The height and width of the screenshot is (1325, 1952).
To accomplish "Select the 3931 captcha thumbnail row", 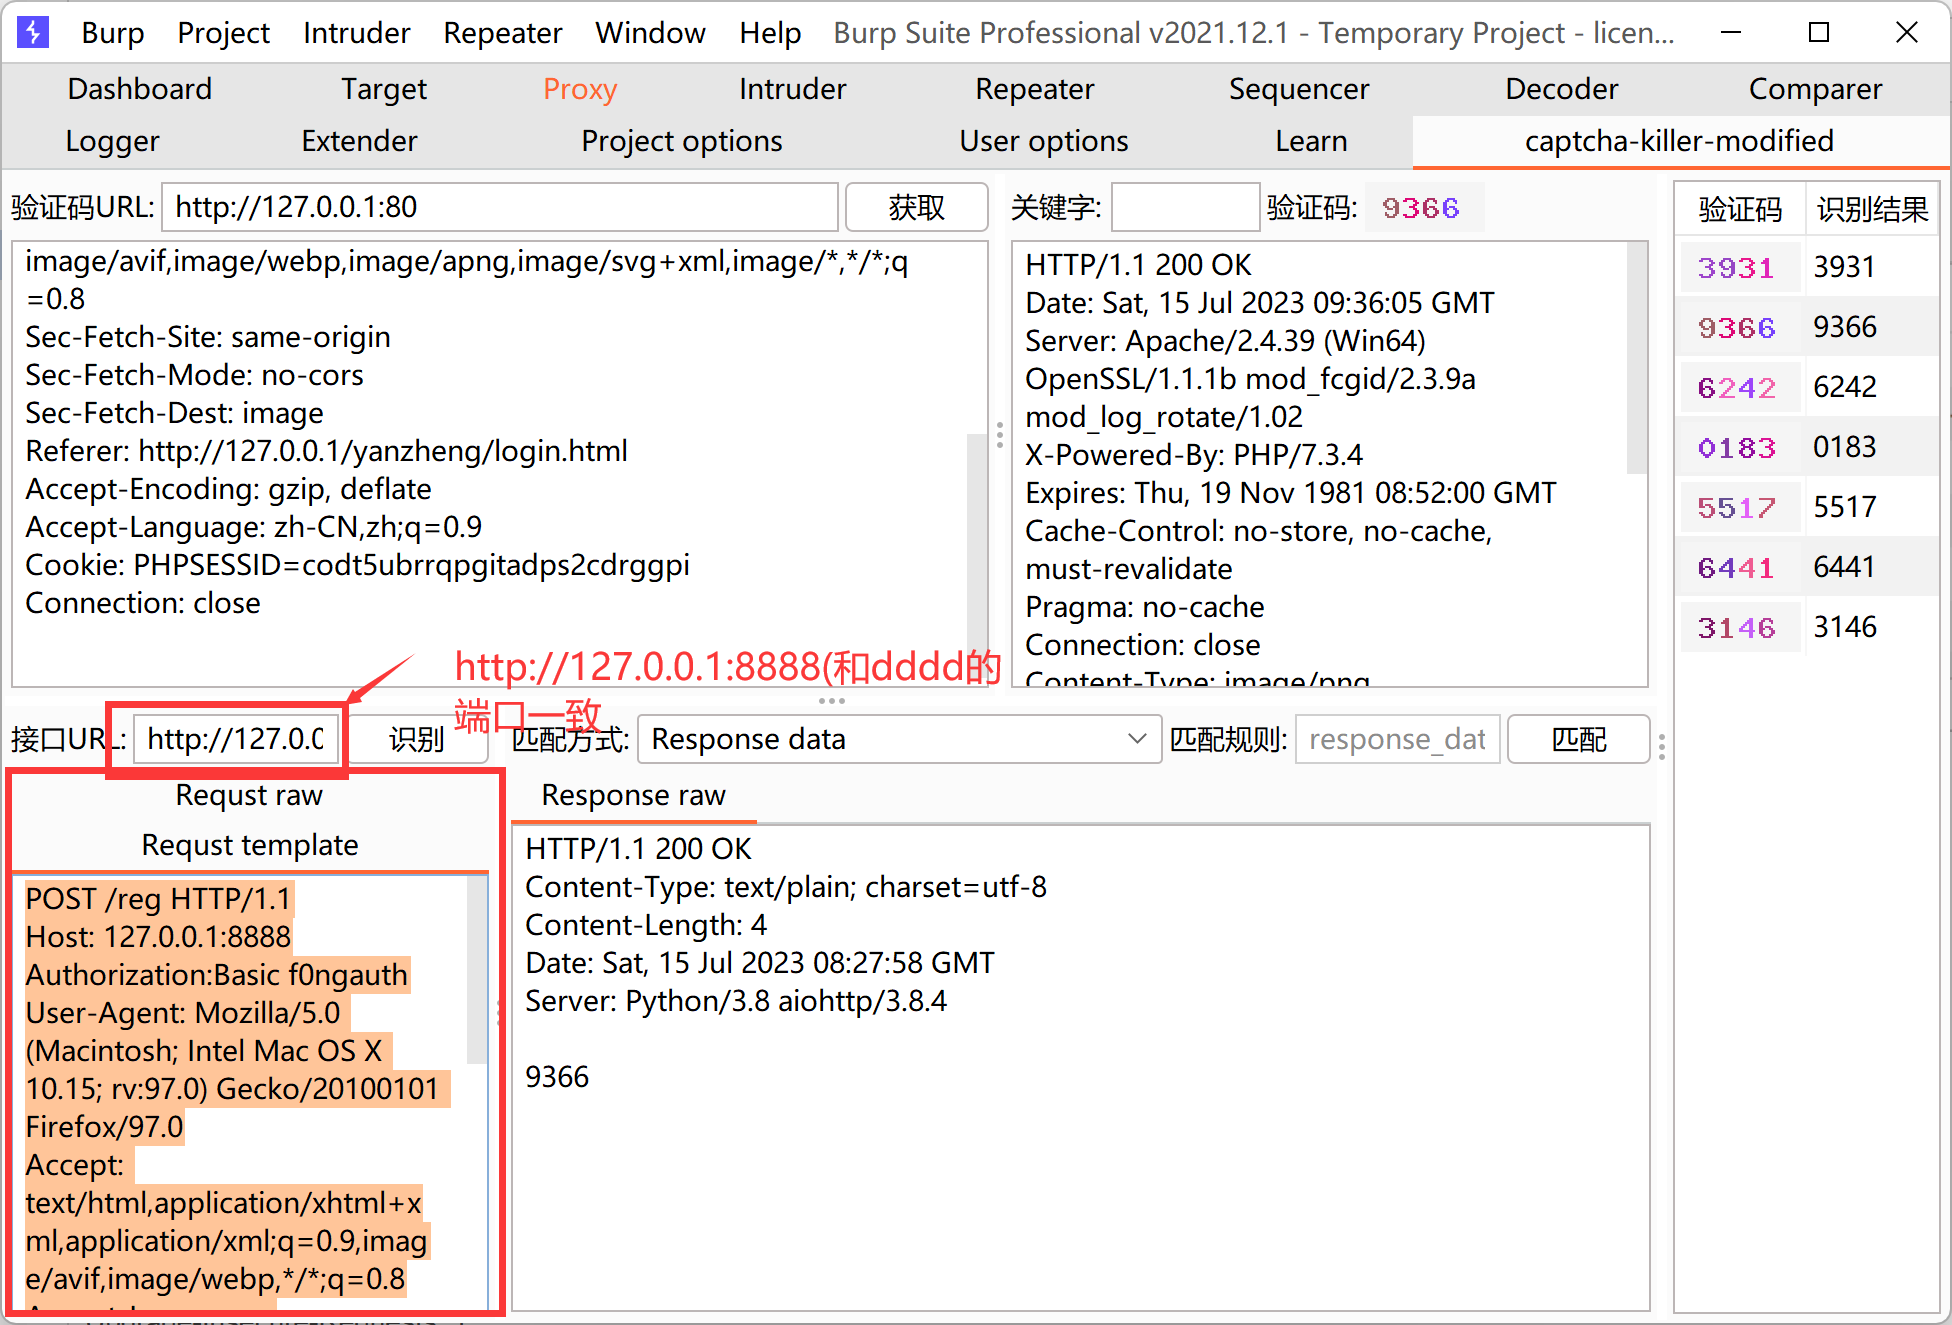I will (x=1737, y=268).
